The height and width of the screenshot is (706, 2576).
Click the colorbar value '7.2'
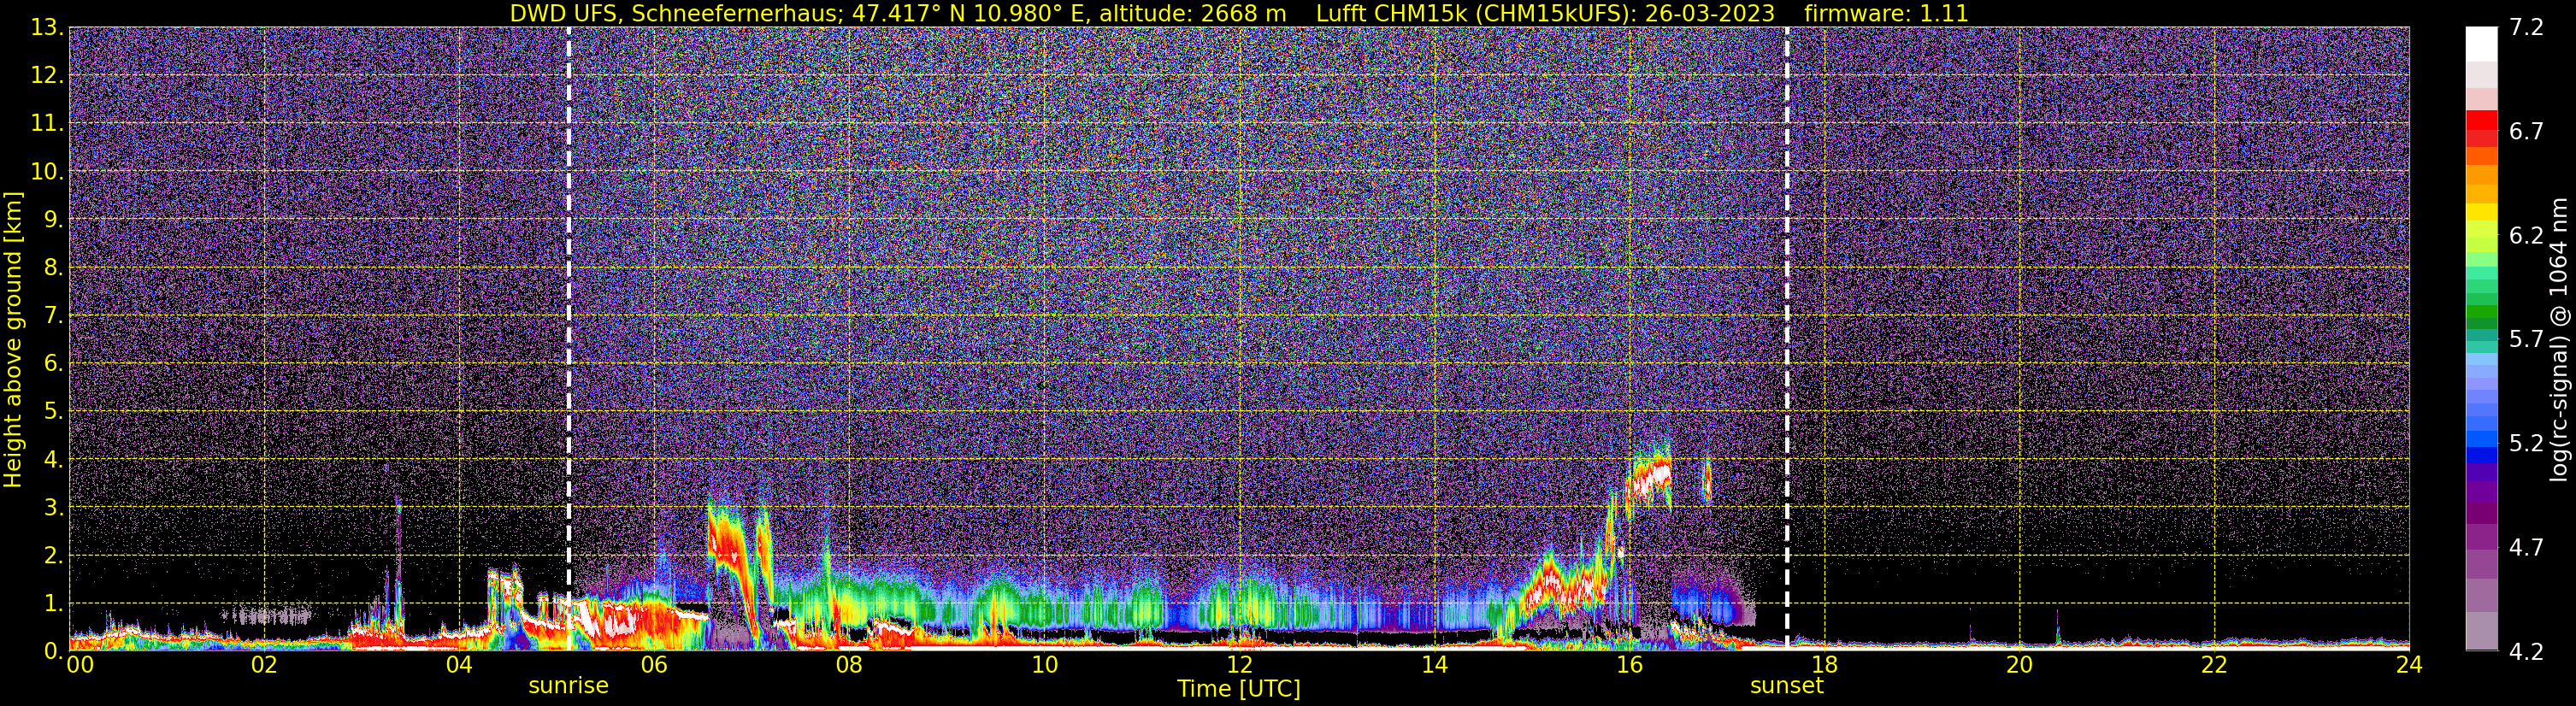[2526, 28]
